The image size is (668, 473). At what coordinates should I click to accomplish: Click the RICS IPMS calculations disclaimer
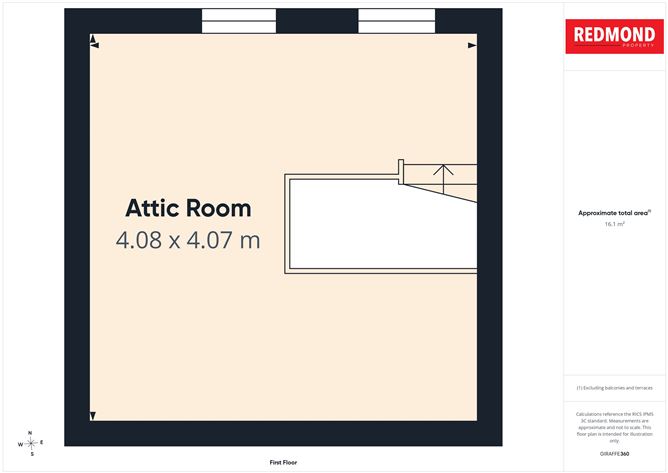pos(614,427)
